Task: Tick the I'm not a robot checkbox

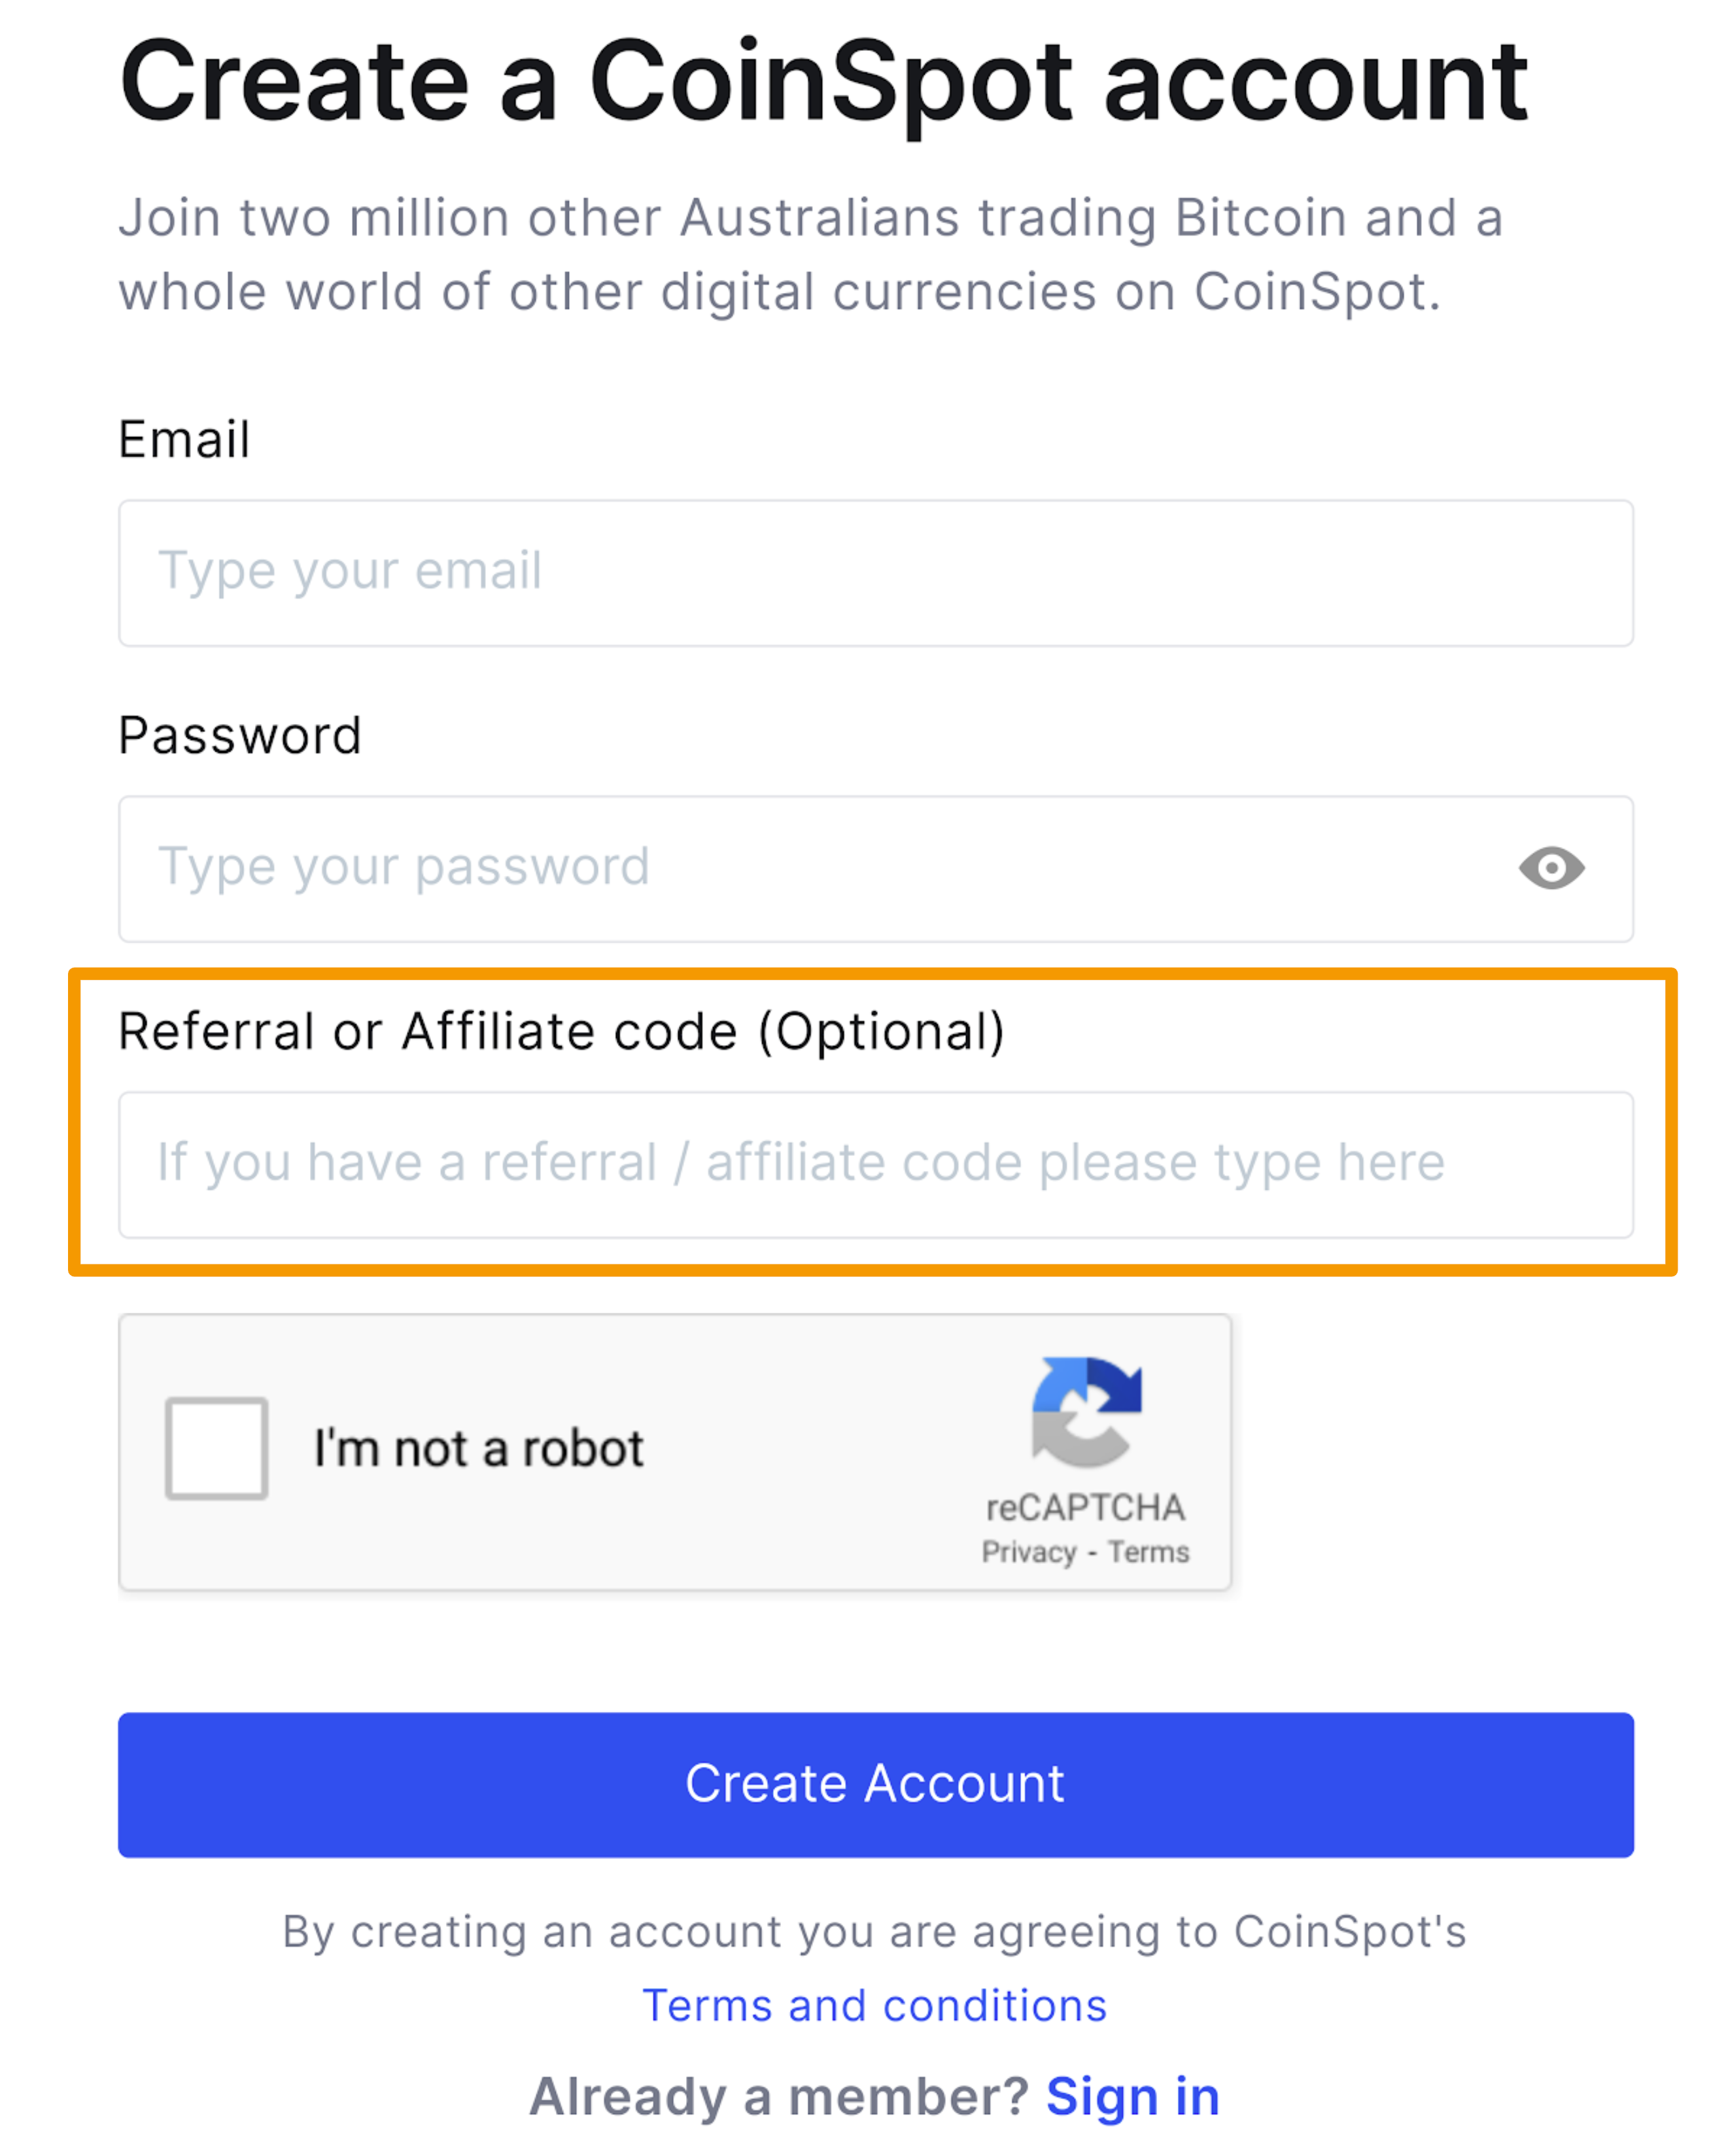Action: tap(216, 1448)
